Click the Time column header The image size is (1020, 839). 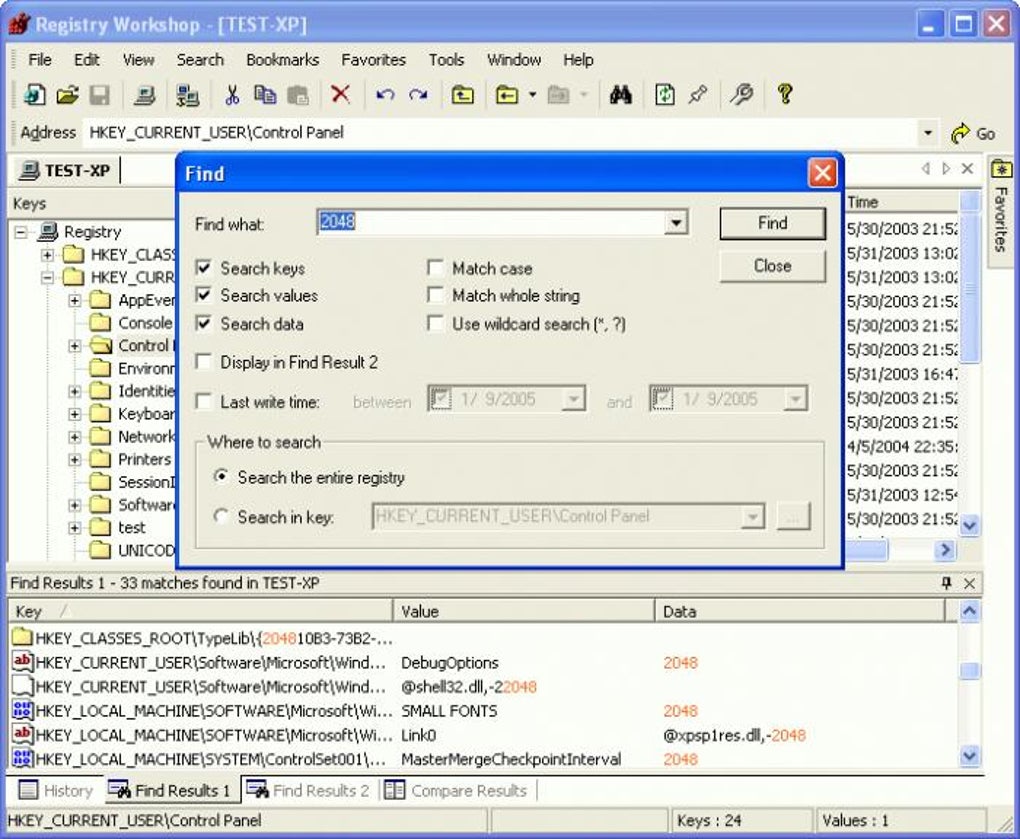click(902, 202)
